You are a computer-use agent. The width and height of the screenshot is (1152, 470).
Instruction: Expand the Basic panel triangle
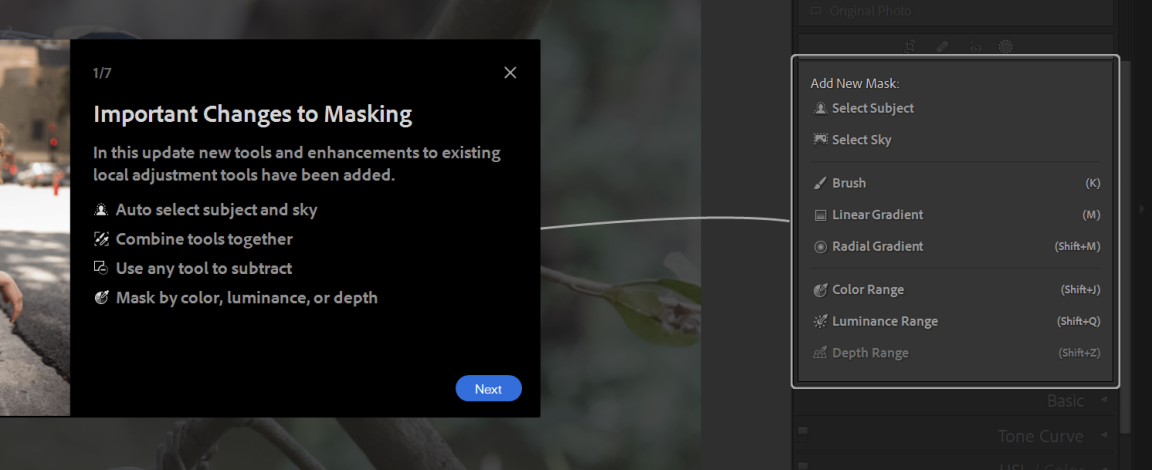[x=1104, y=400]
